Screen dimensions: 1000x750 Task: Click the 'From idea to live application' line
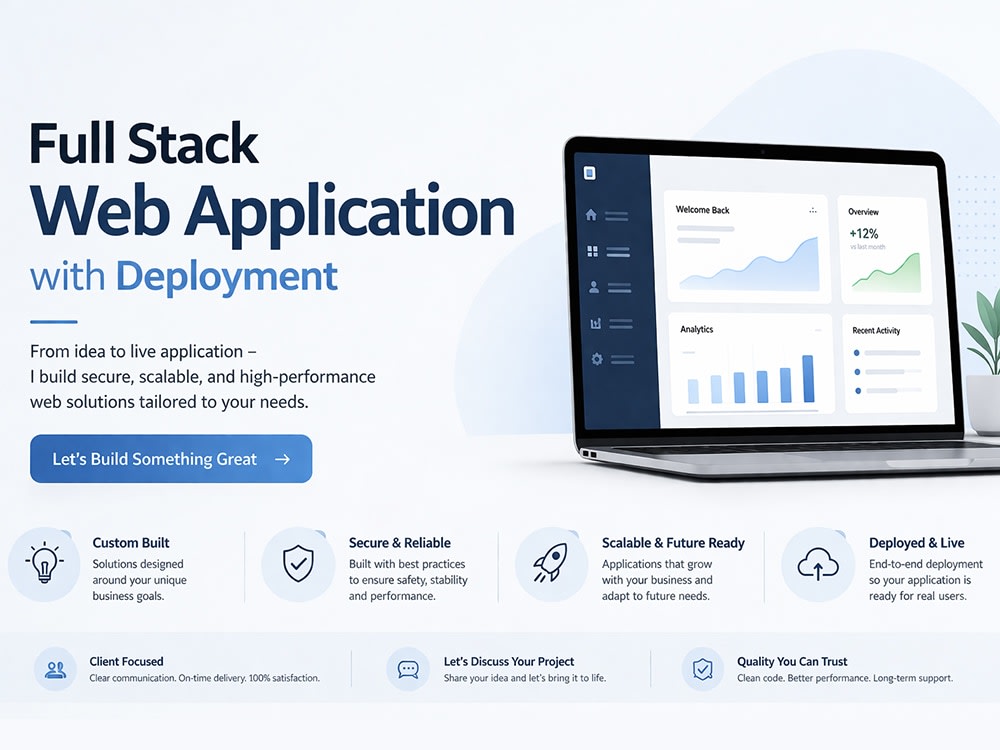coord(143,351)
